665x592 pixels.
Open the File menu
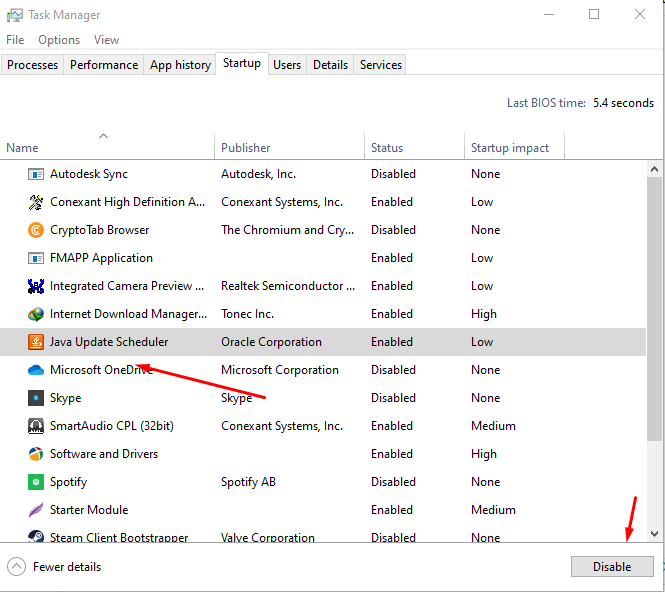point(15,40)
